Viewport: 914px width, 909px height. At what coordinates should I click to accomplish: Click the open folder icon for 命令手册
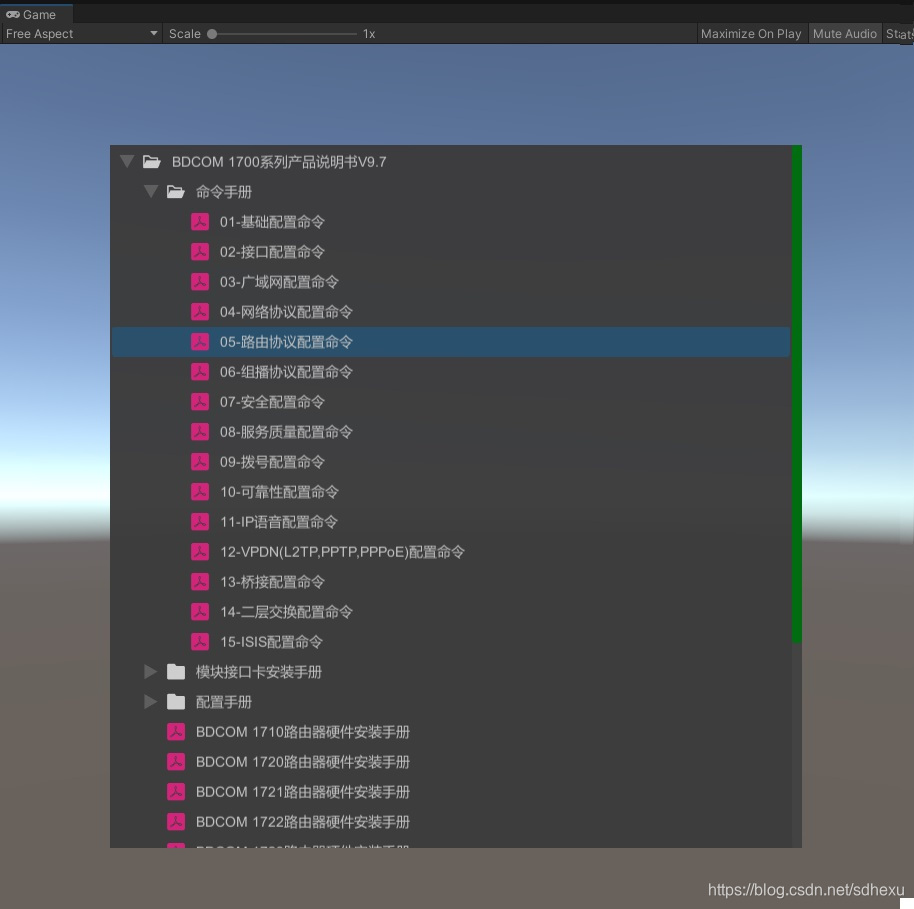coord(175,192)
